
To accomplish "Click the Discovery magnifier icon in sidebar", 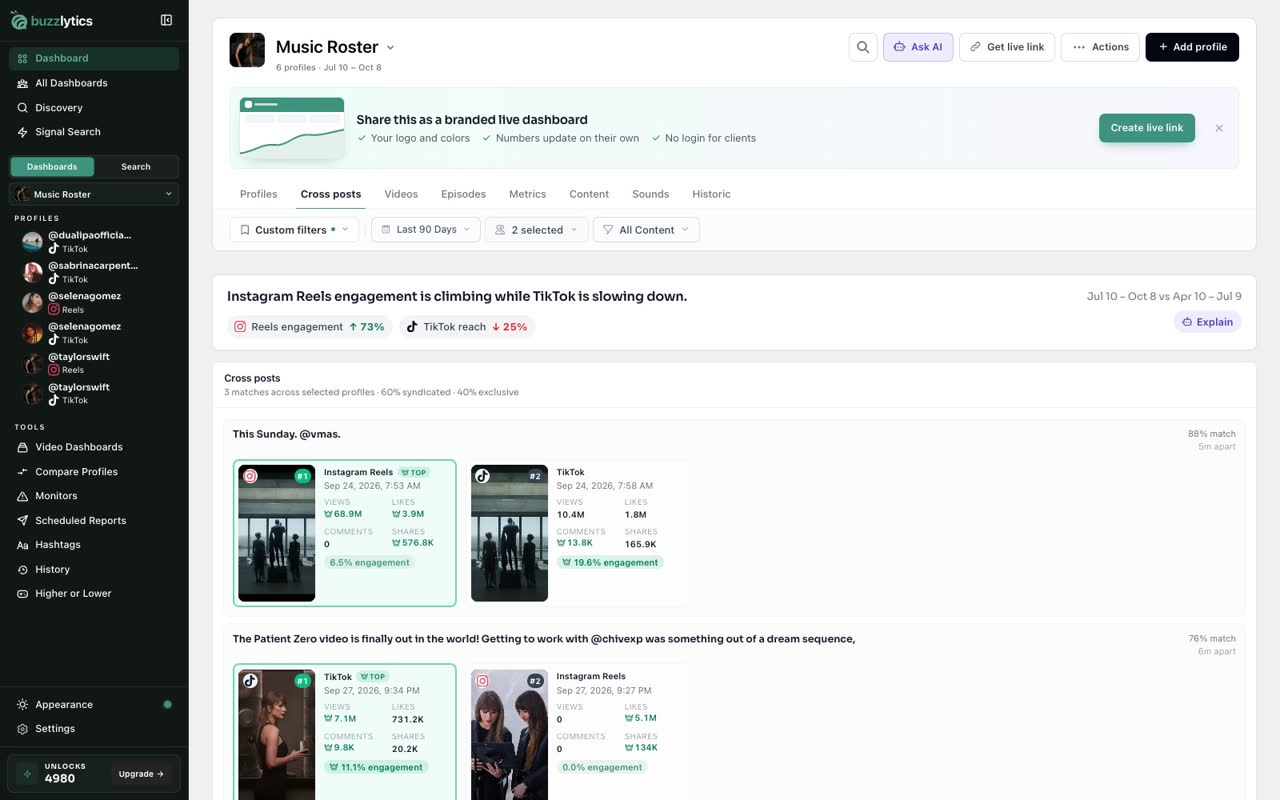I will click(23, 107).
